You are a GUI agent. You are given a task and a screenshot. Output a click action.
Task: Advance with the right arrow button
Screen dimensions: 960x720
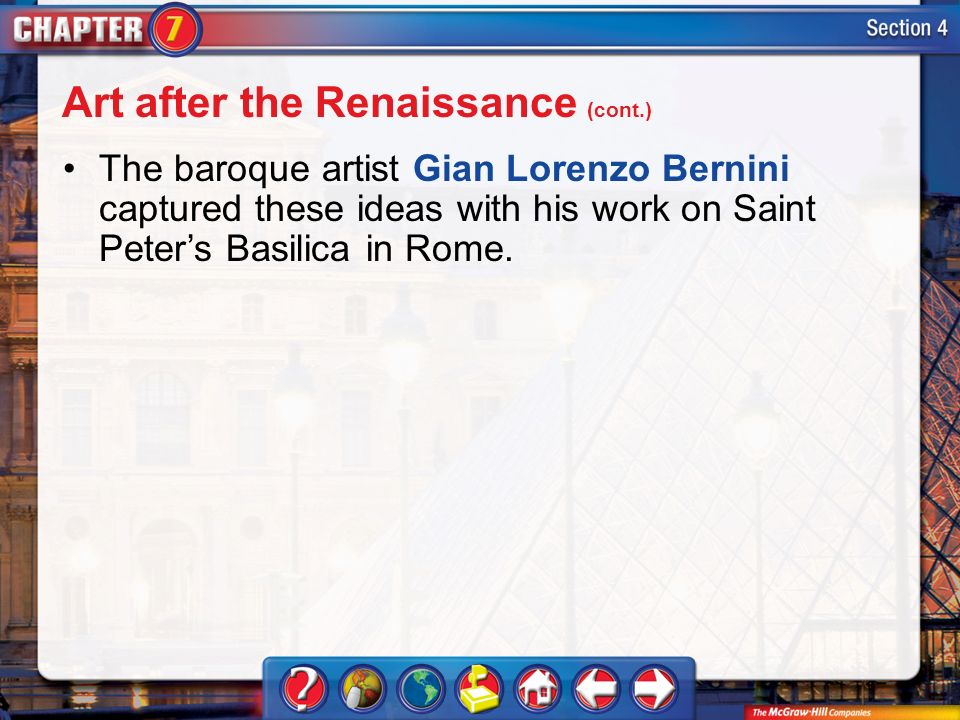[654, 688]
